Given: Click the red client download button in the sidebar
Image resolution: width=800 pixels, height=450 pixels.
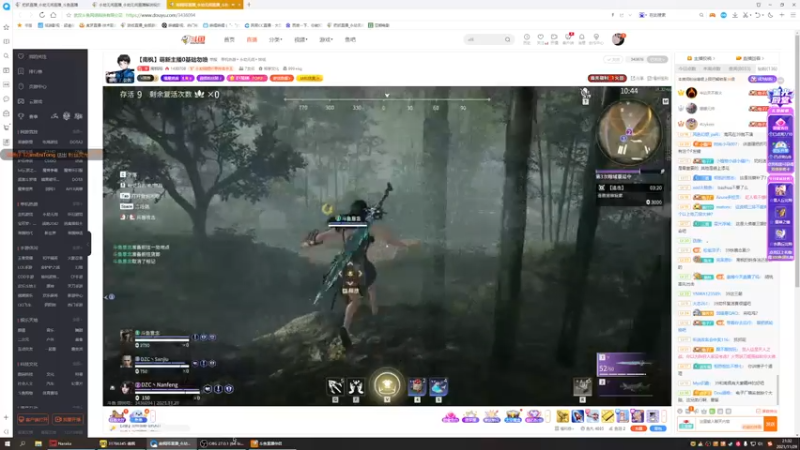Looking at the screenshot, I should point(33,419).
